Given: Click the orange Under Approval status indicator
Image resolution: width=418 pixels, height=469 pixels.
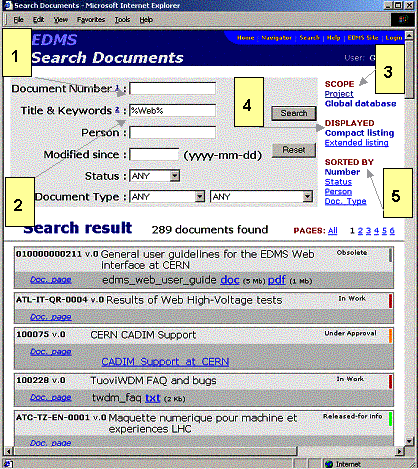Looking at the screenshot, I should tap(391, 336).
